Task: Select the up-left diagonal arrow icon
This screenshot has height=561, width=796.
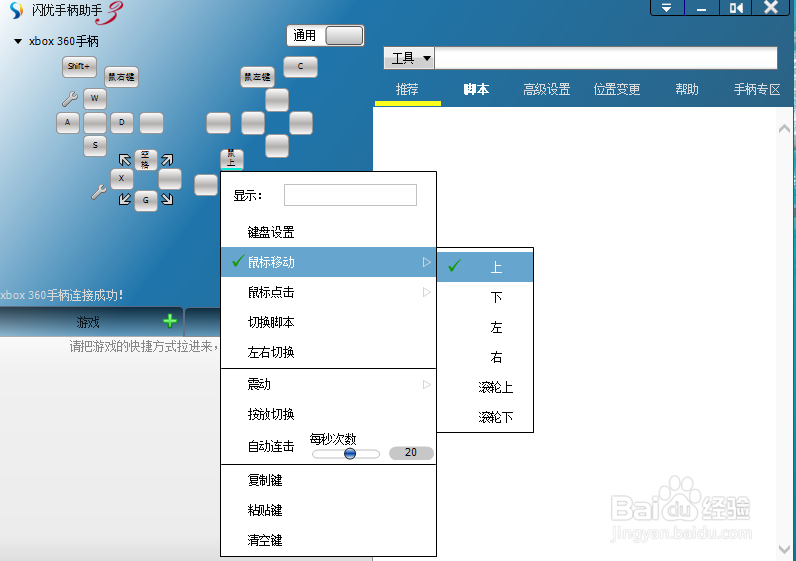Action: [125, 160]
